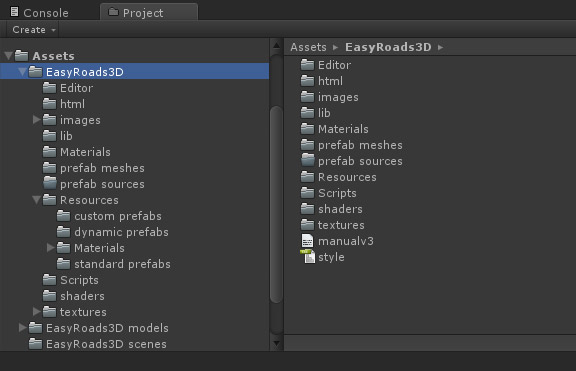Select 'manualv3' file name in right pane
The height and width of the screenshot is (371, 576).
coord(346,241)
